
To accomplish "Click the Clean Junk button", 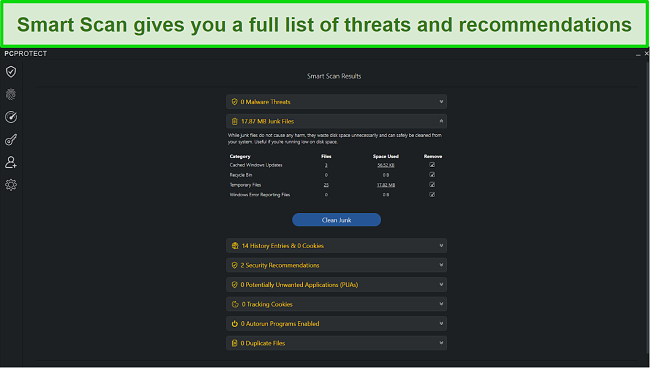I will tap(336, 220).
